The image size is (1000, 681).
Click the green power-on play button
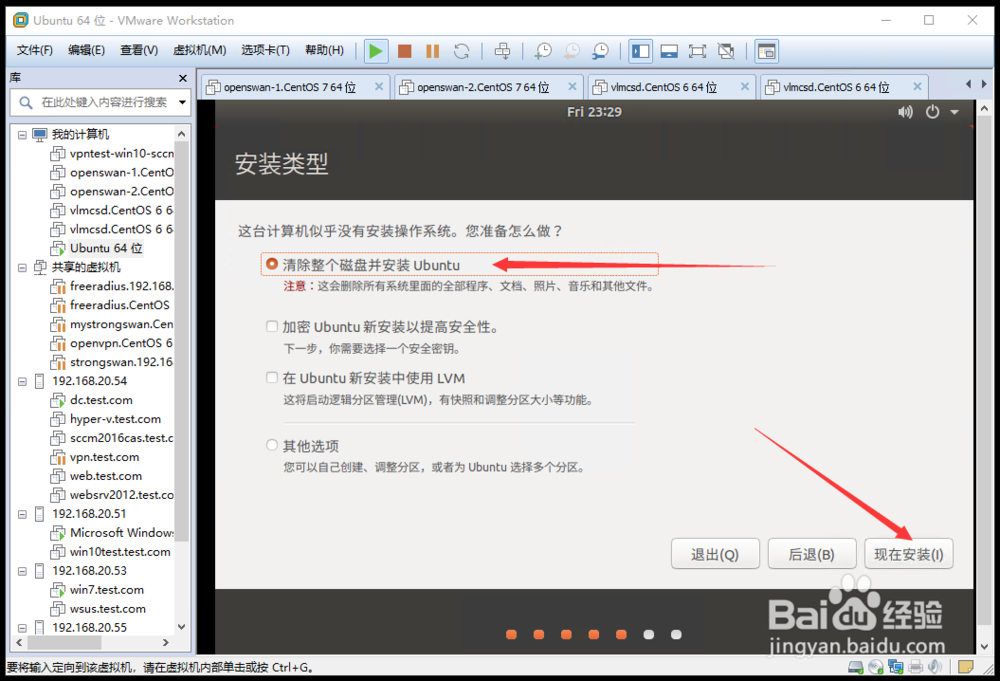(x=376, y=51)
